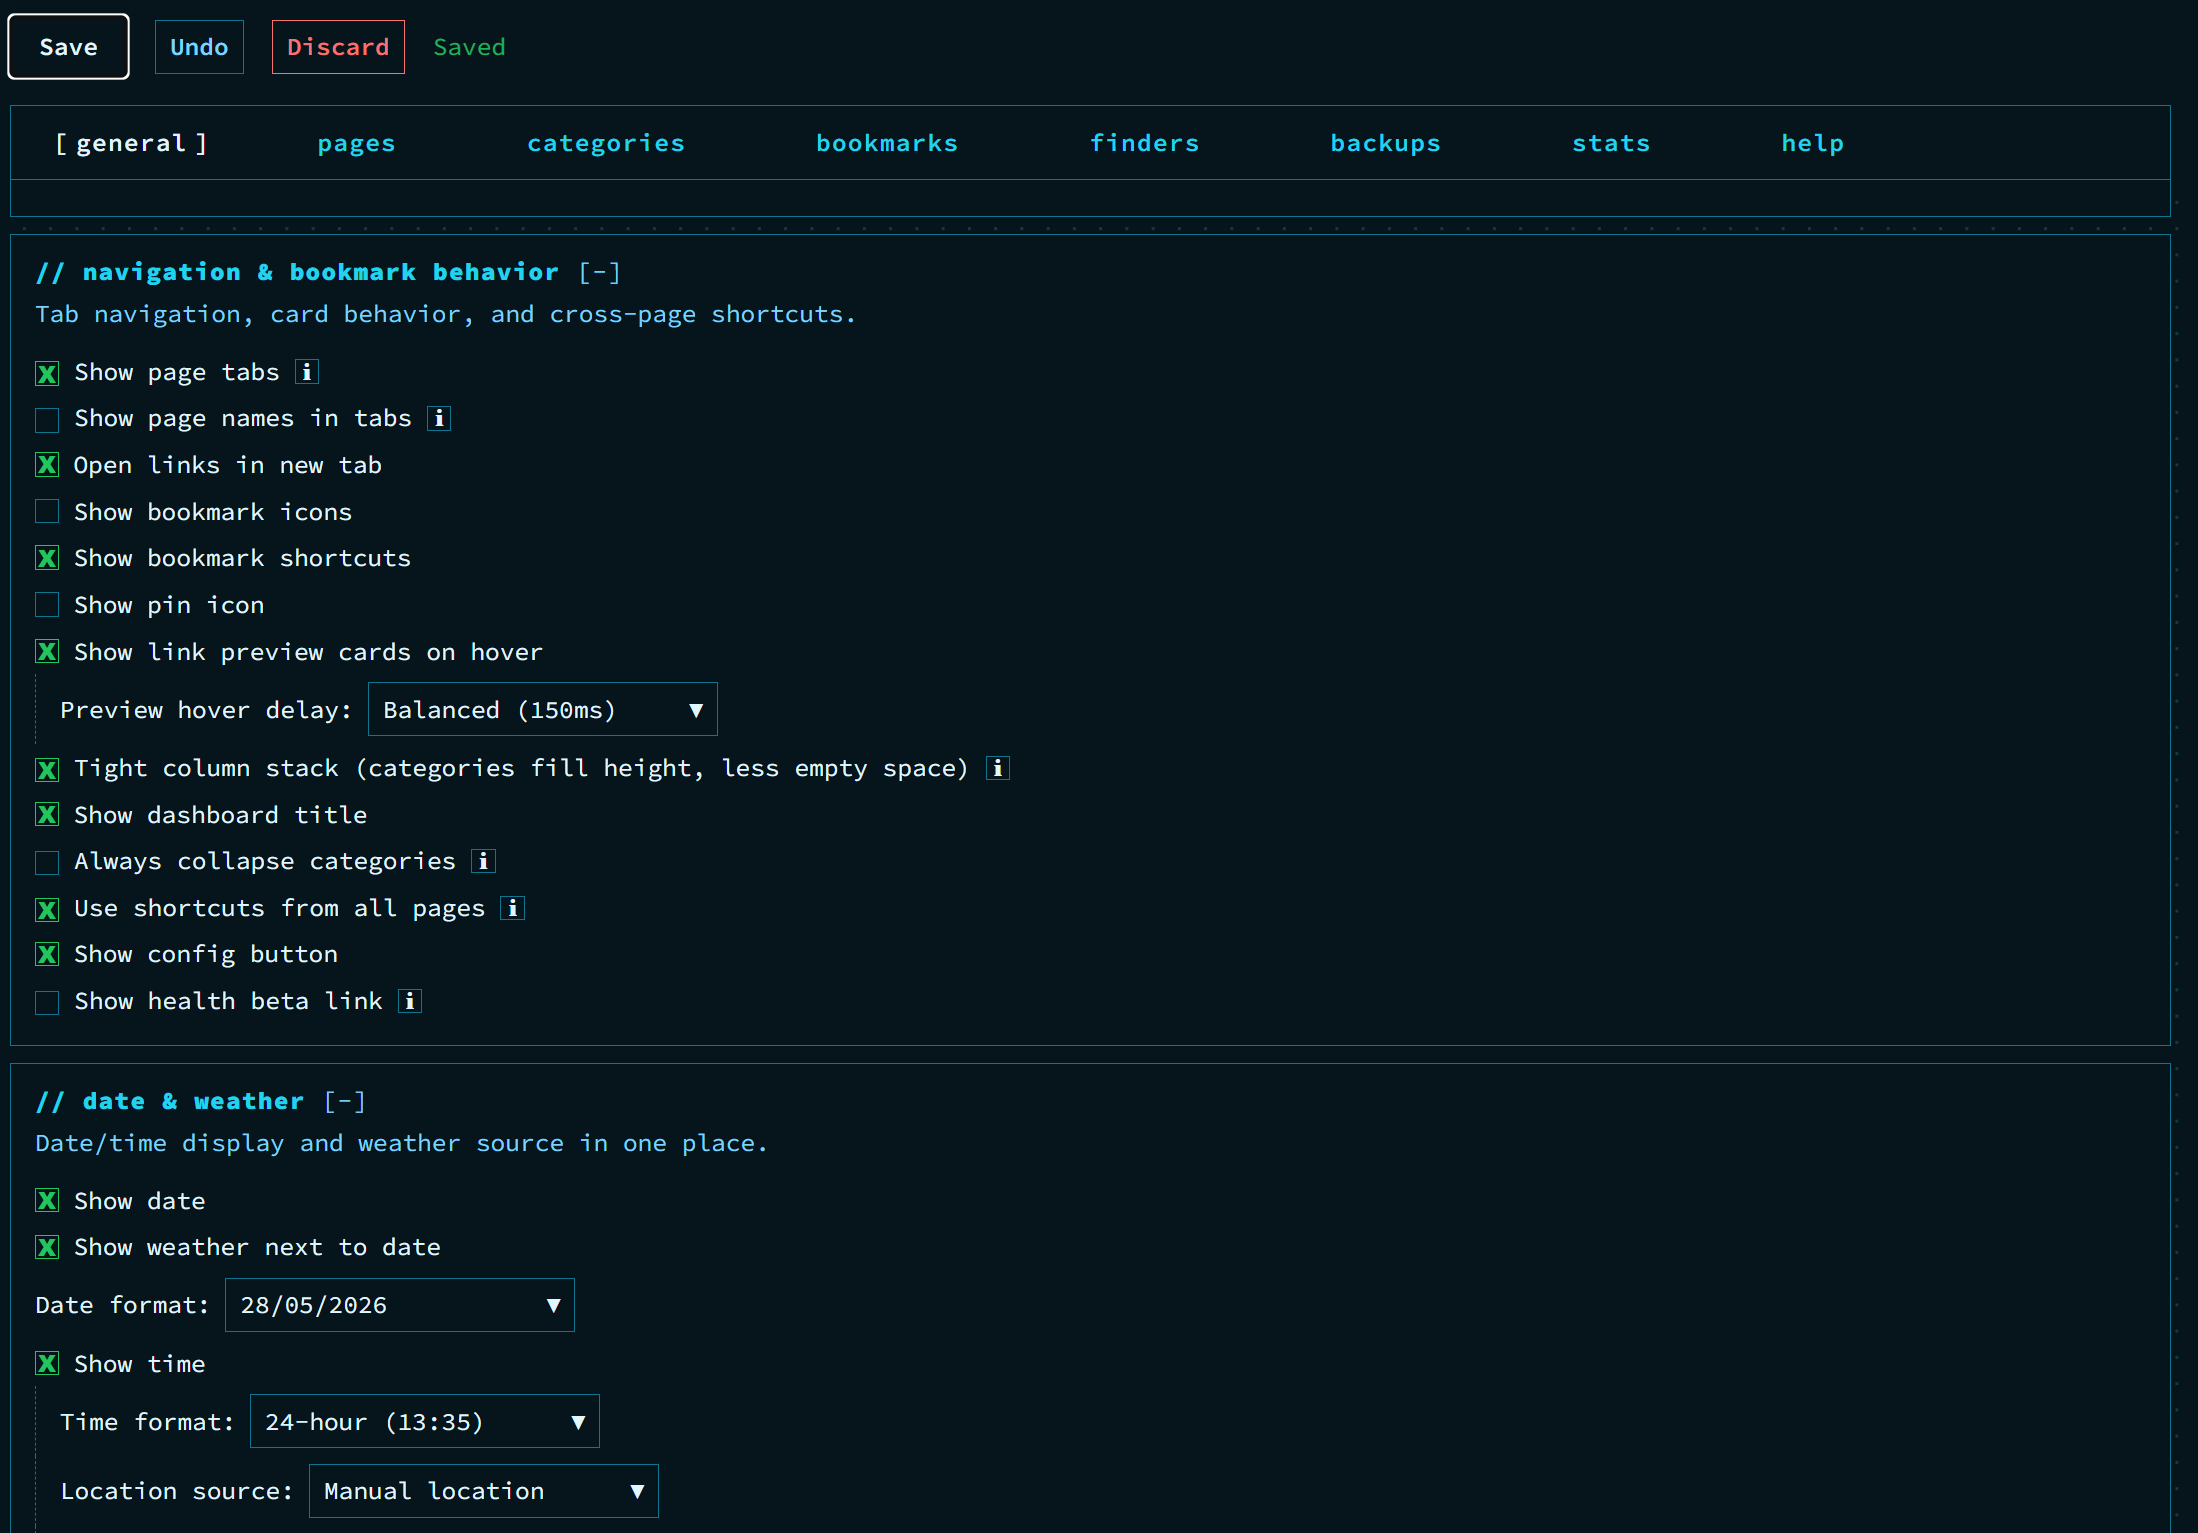Disable Show bookmark shortcuts
2198x1533 pixels.
point(47,559)
